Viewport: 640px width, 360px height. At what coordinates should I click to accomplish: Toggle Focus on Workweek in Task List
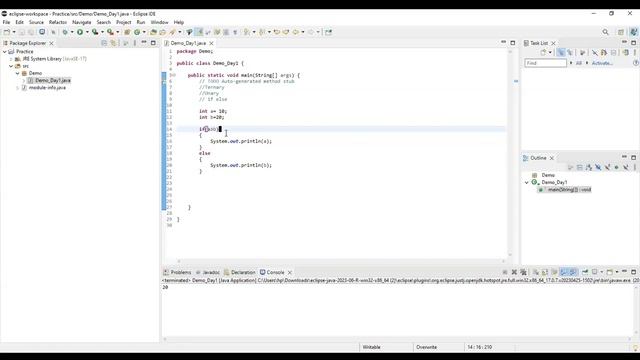click(x=582, y=52)
